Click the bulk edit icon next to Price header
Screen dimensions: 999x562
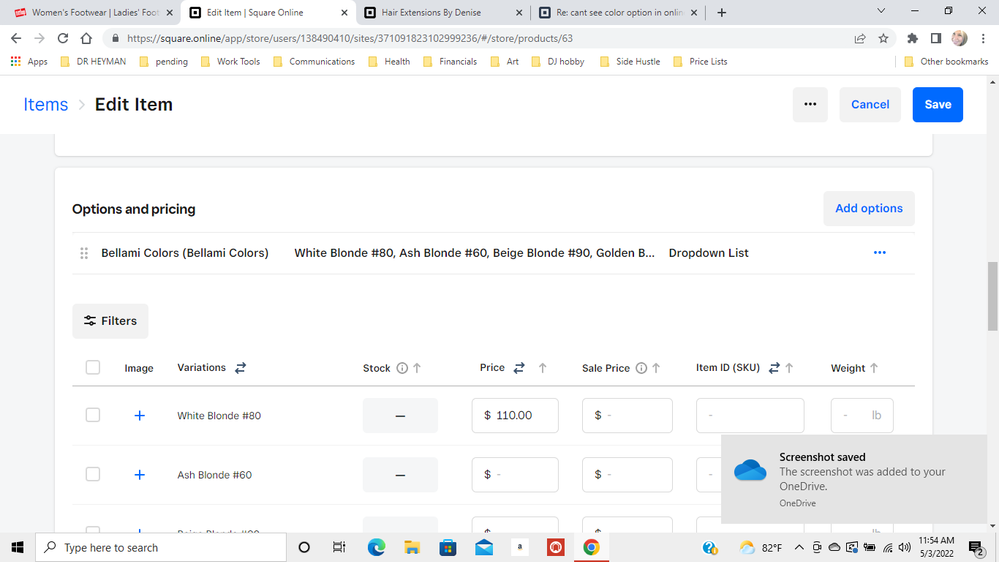point(519,368)
